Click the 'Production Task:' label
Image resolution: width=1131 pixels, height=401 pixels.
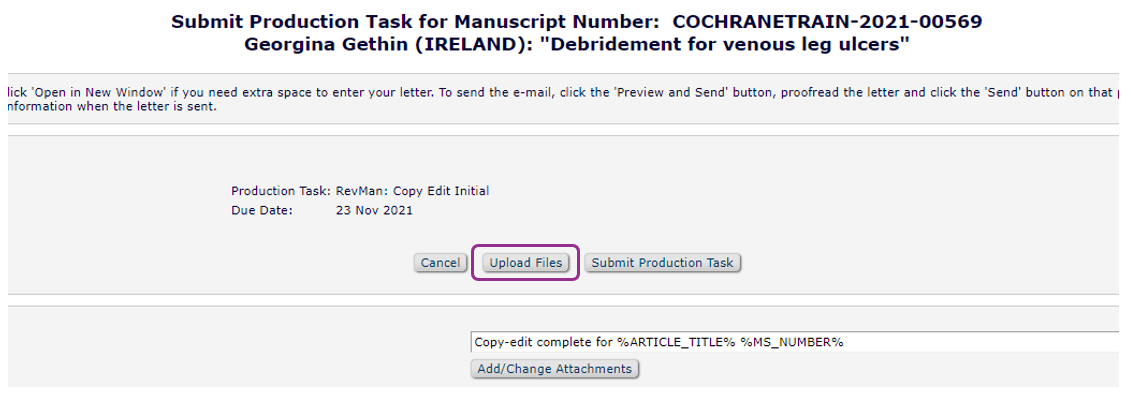281,191
